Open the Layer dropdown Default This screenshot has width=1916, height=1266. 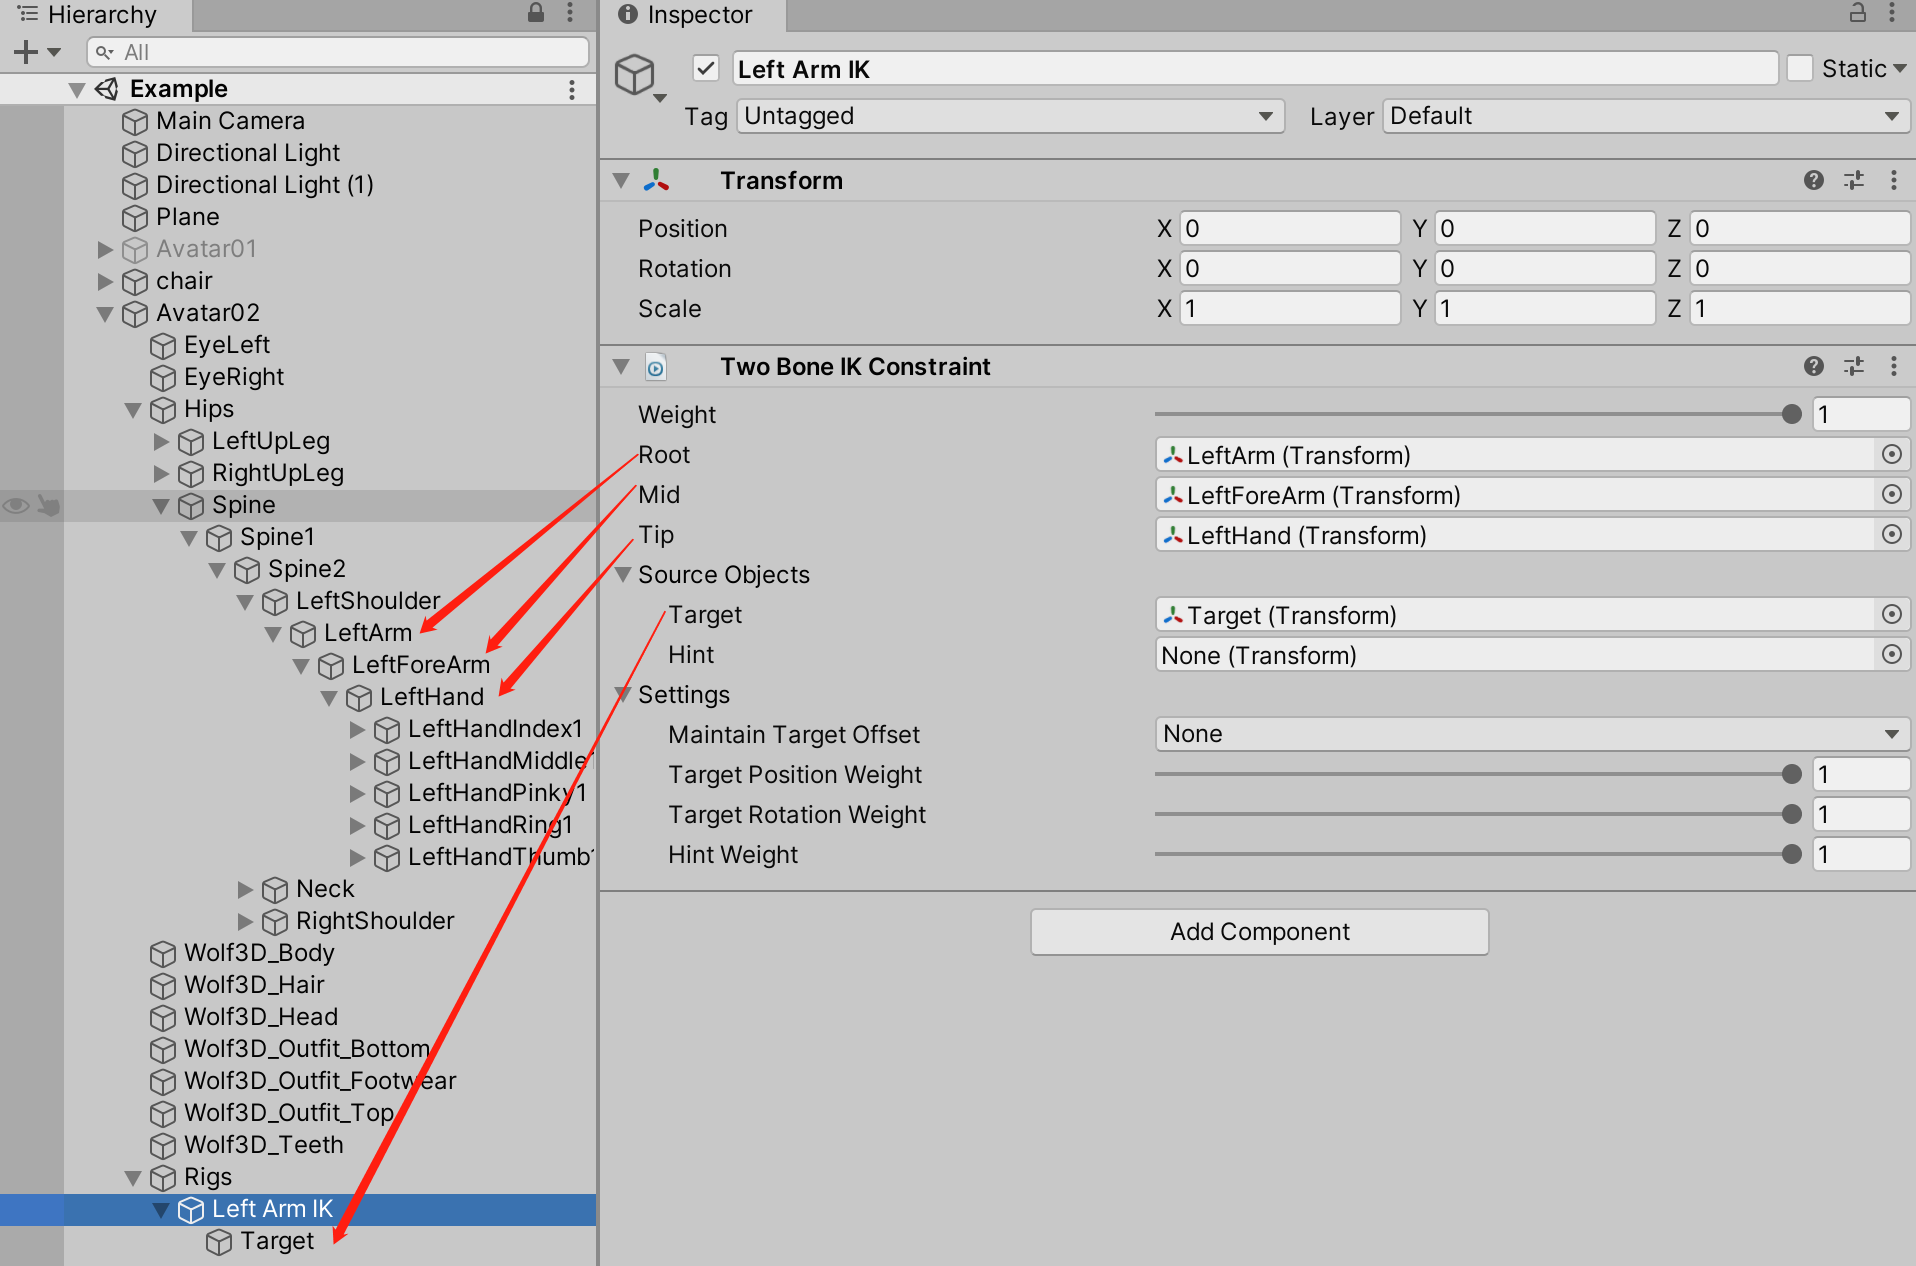pos(1646,116)
